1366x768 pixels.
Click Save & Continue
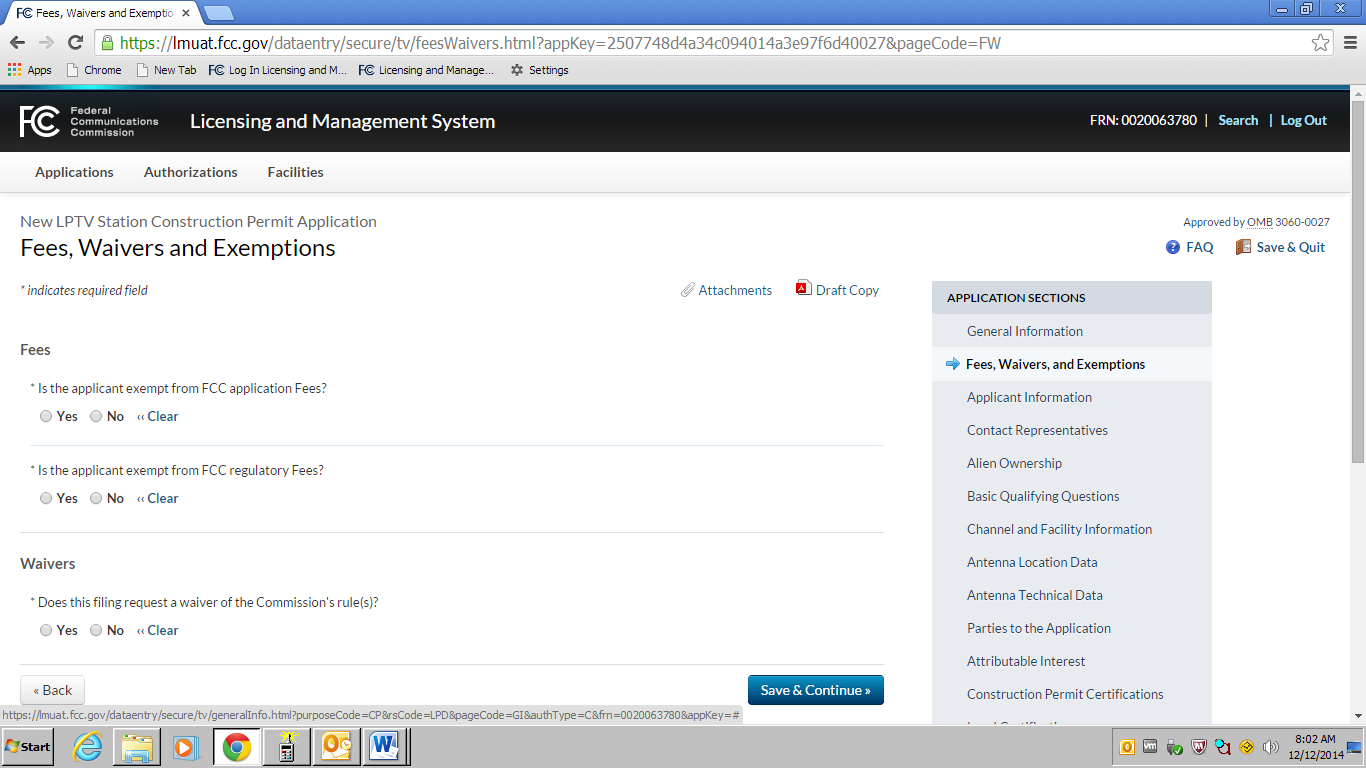(816, 690)
